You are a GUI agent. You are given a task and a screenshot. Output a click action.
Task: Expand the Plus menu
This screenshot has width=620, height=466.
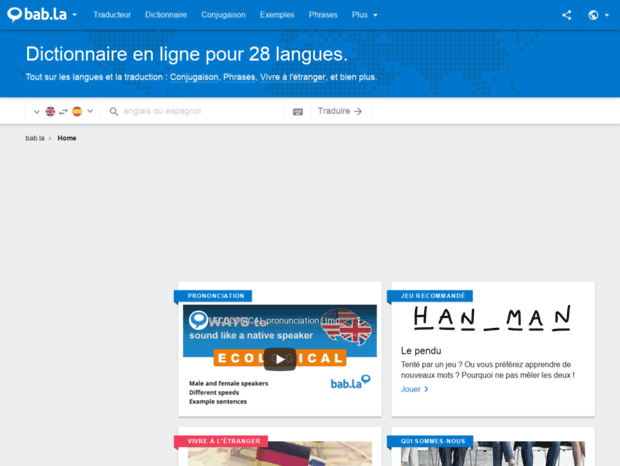(x=365, y=15)
